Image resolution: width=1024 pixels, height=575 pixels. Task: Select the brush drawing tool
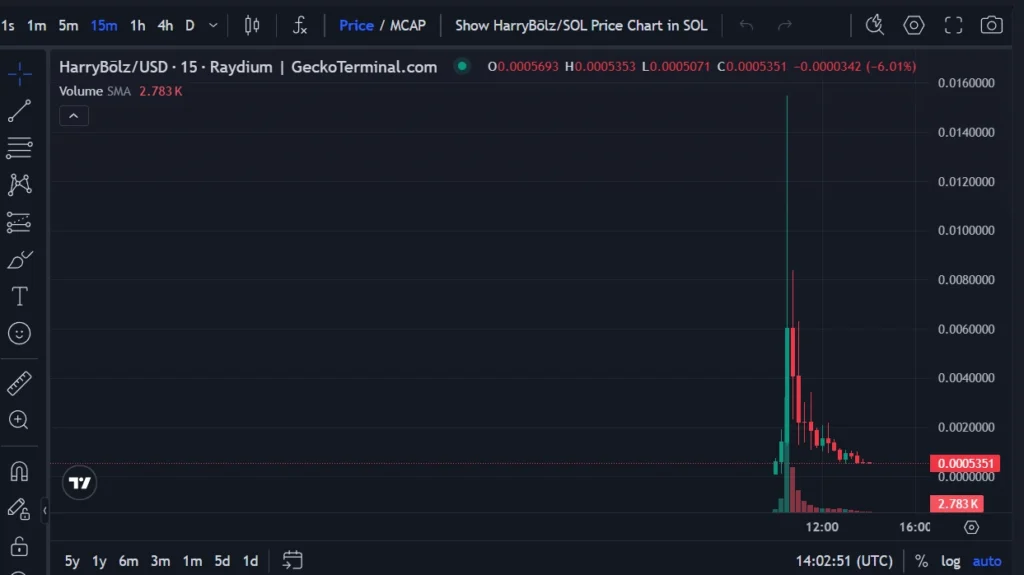[20, 259]
